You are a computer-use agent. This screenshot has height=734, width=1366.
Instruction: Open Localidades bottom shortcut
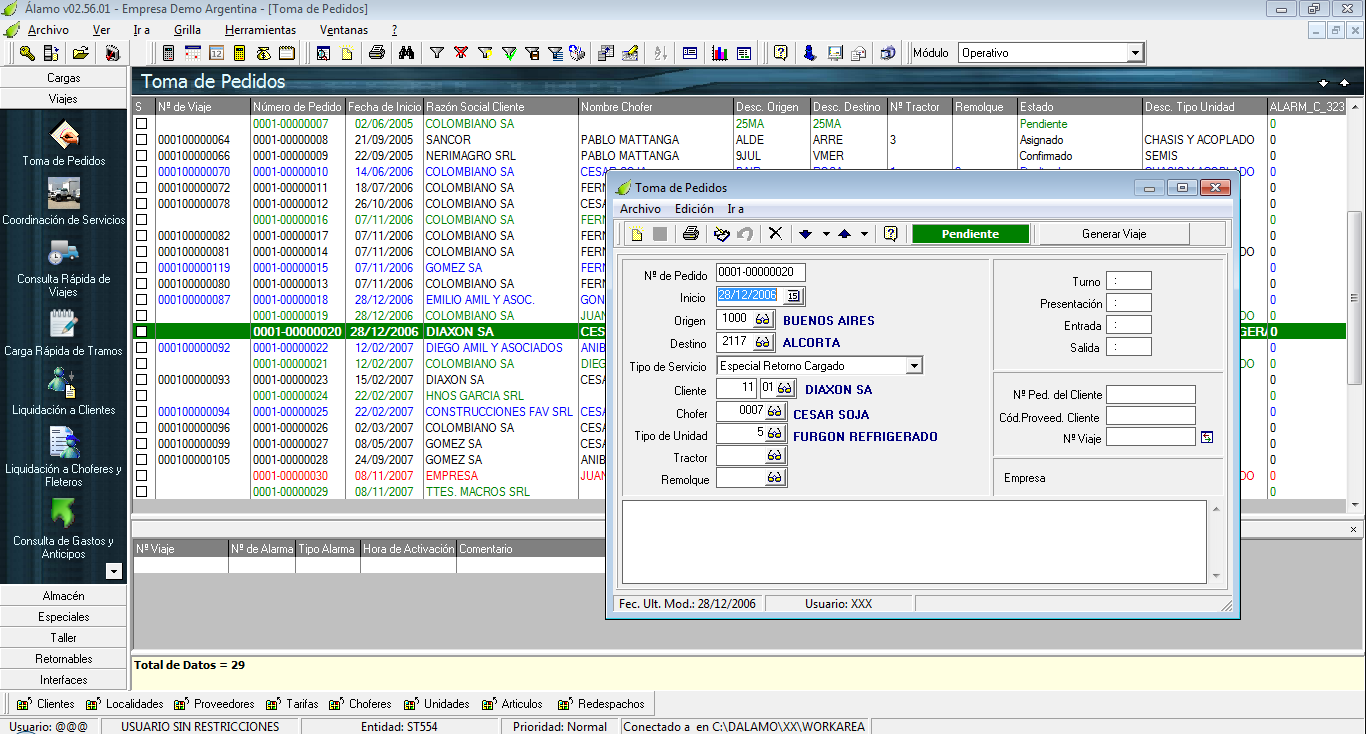pyautogui.click(x=125, y=704)
